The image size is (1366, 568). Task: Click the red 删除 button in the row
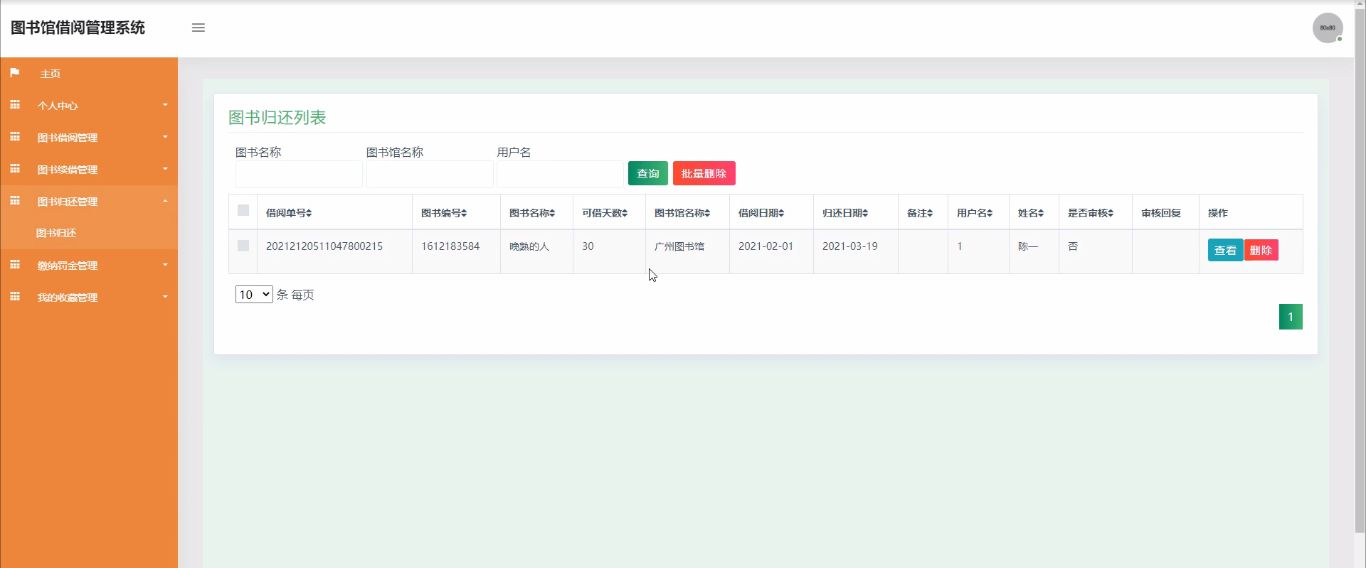tap(1261, 250)
